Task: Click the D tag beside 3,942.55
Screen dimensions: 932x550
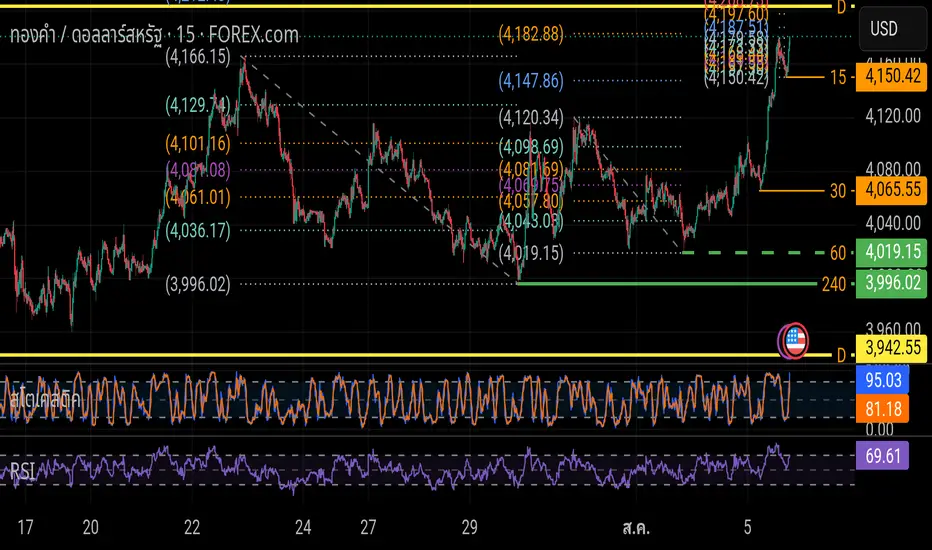Action: 841,356
